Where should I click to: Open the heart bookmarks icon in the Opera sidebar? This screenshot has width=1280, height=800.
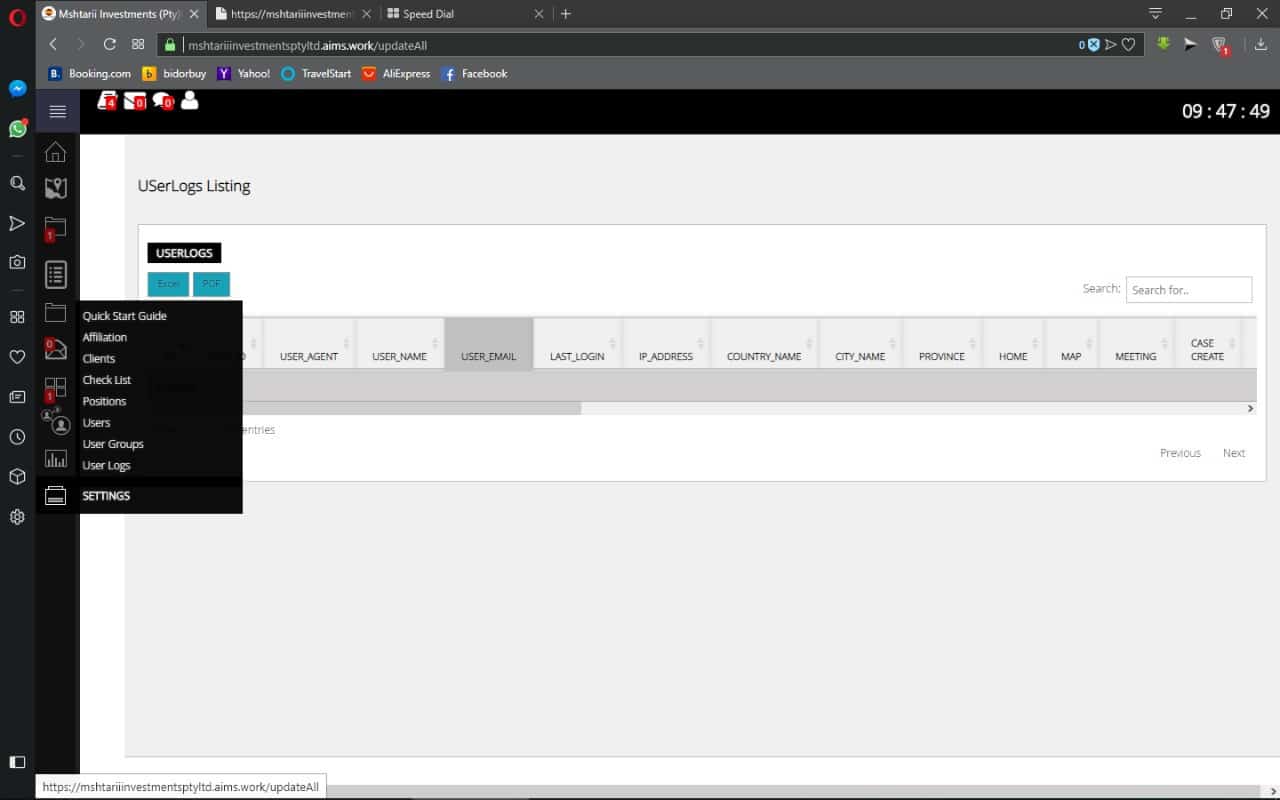pyautogui.click(x=17, y=357)
